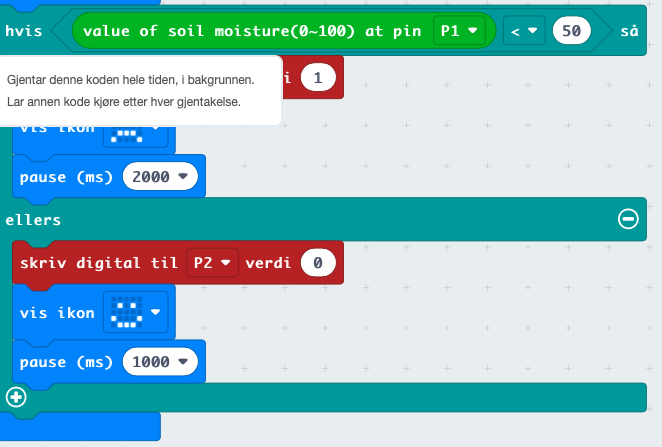Select the vis ikon block under ellers

click(x=56, y=313)
